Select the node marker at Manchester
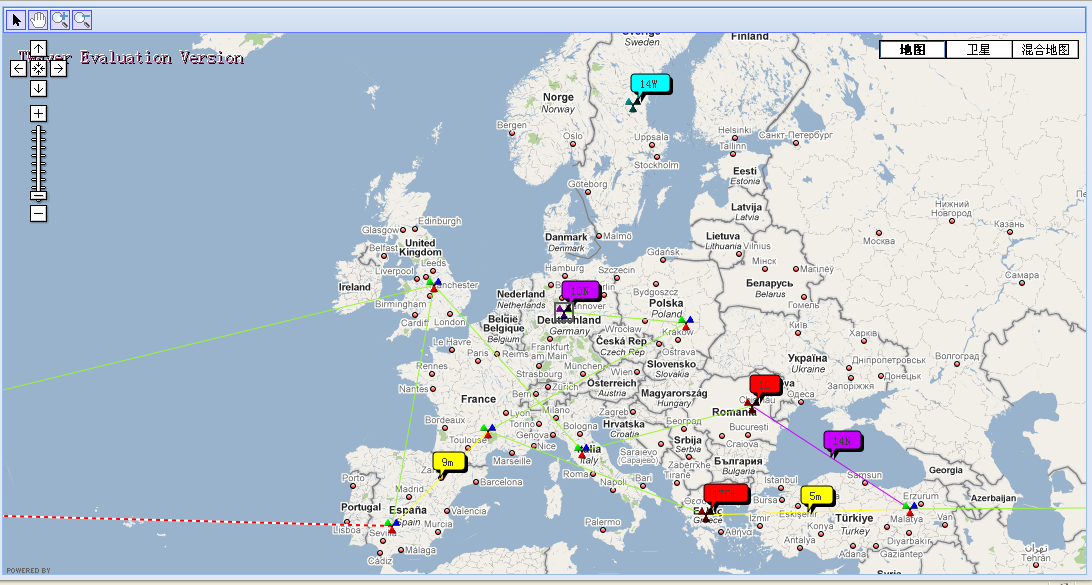Viewport: 1092px width, 585px height. (x=433, y=284)
